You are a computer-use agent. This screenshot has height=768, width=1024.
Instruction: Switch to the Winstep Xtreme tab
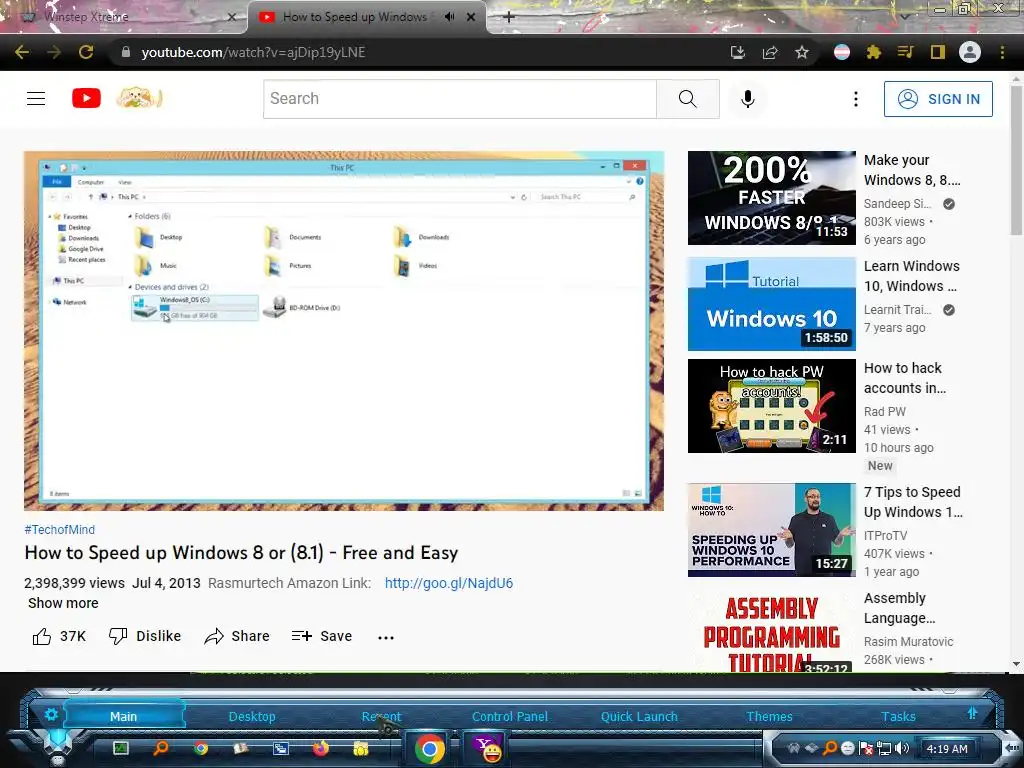(124, 17)
